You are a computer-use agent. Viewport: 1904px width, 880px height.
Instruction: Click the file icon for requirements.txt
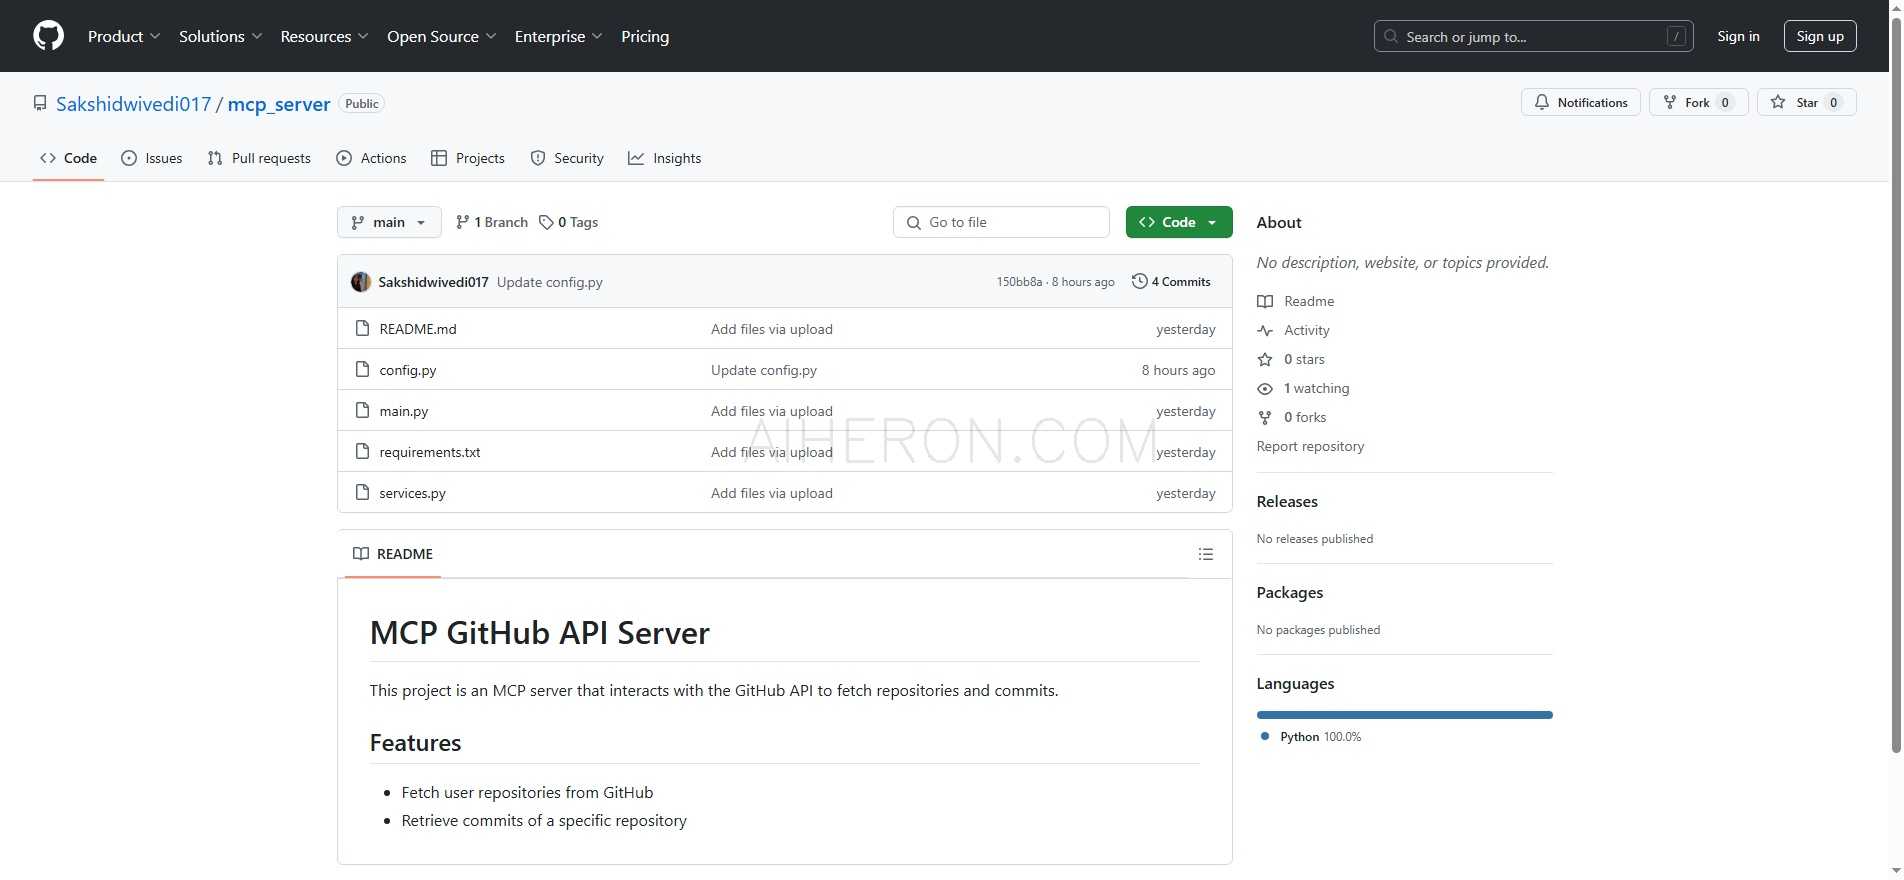click(363, 451)
